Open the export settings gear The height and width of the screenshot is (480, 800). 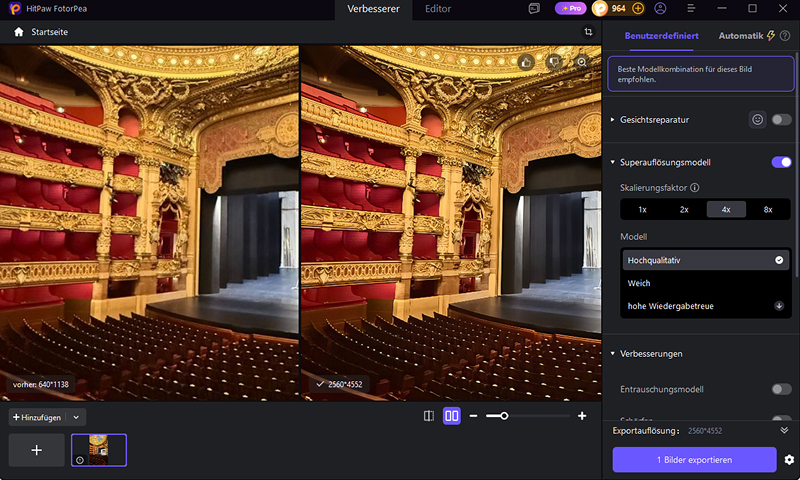(x=789, y=460)
